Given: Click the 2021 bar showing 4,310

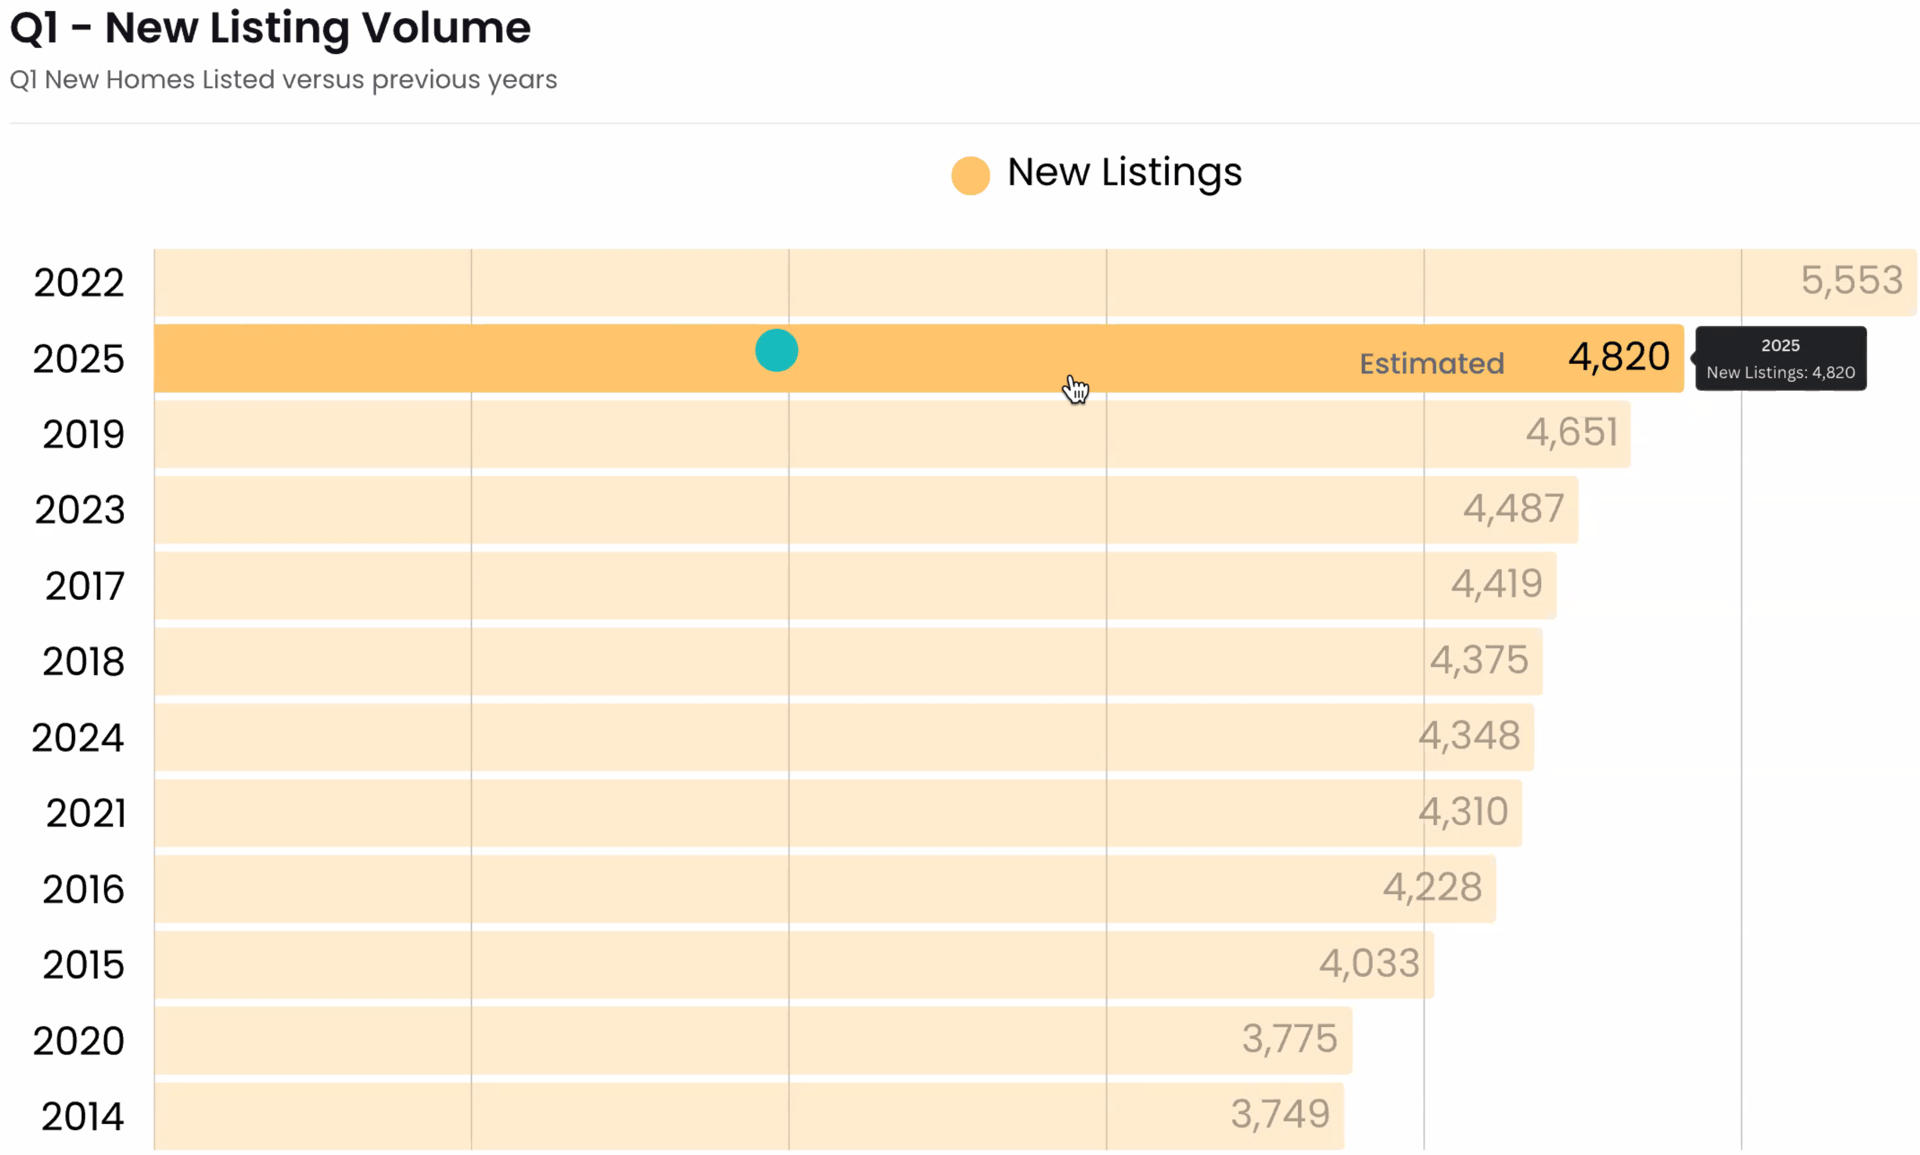Looking at the screenshot, I should (838, 813).
